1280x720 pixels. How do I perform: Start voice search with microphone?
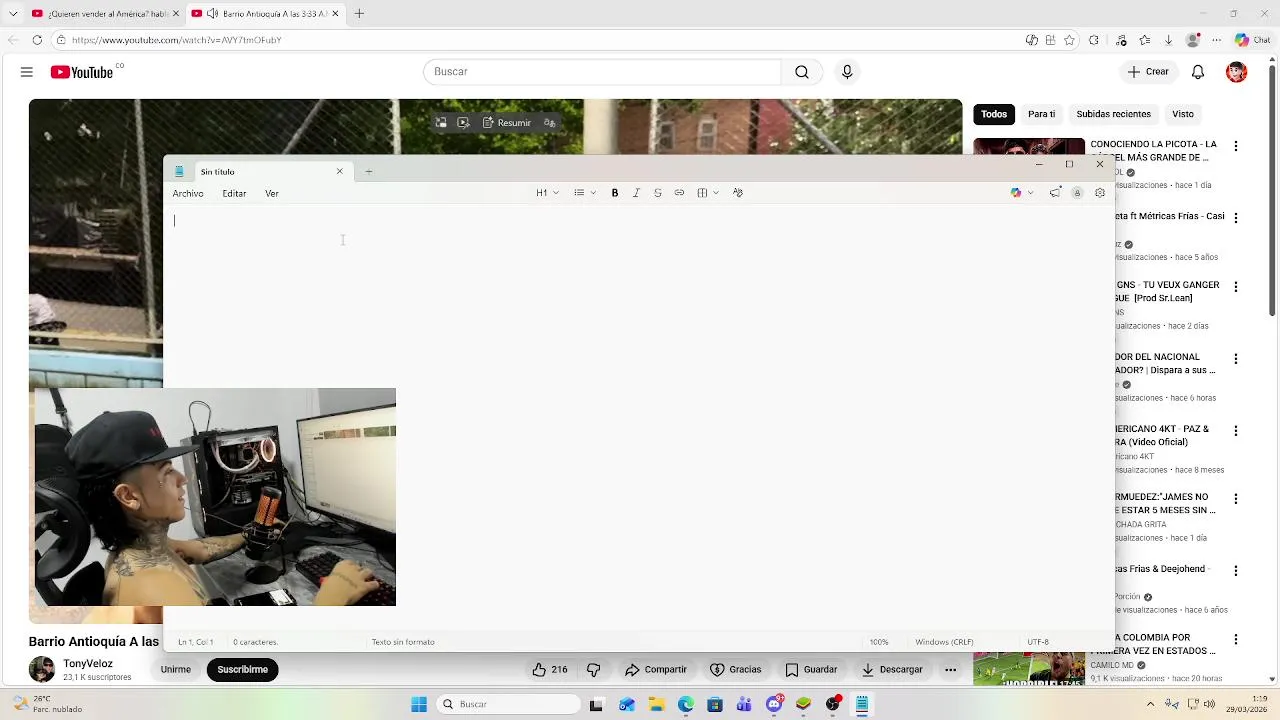[847, 72]
